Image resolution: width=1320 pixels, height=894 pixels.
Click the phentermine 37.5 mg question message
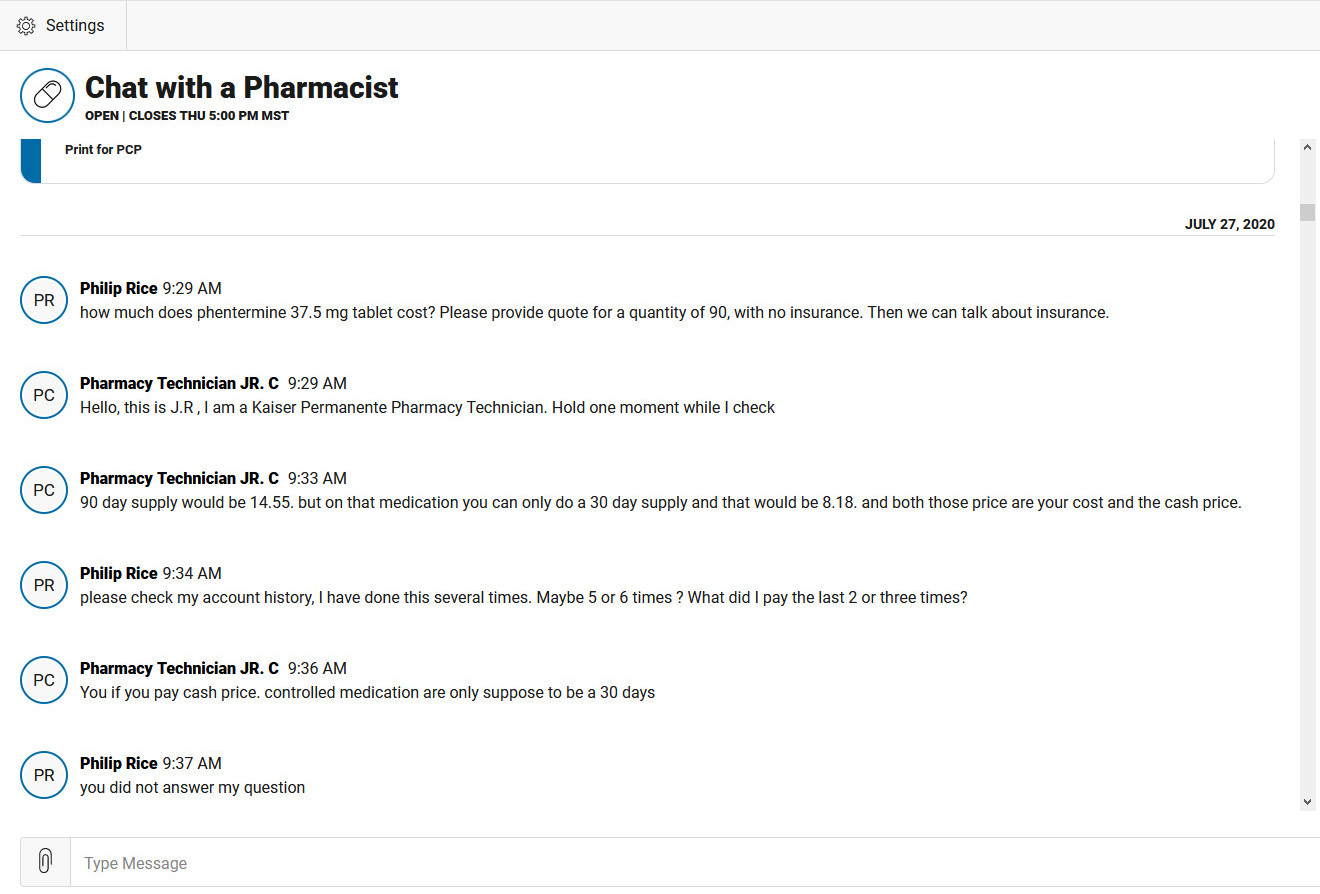(x=594, y=312)
